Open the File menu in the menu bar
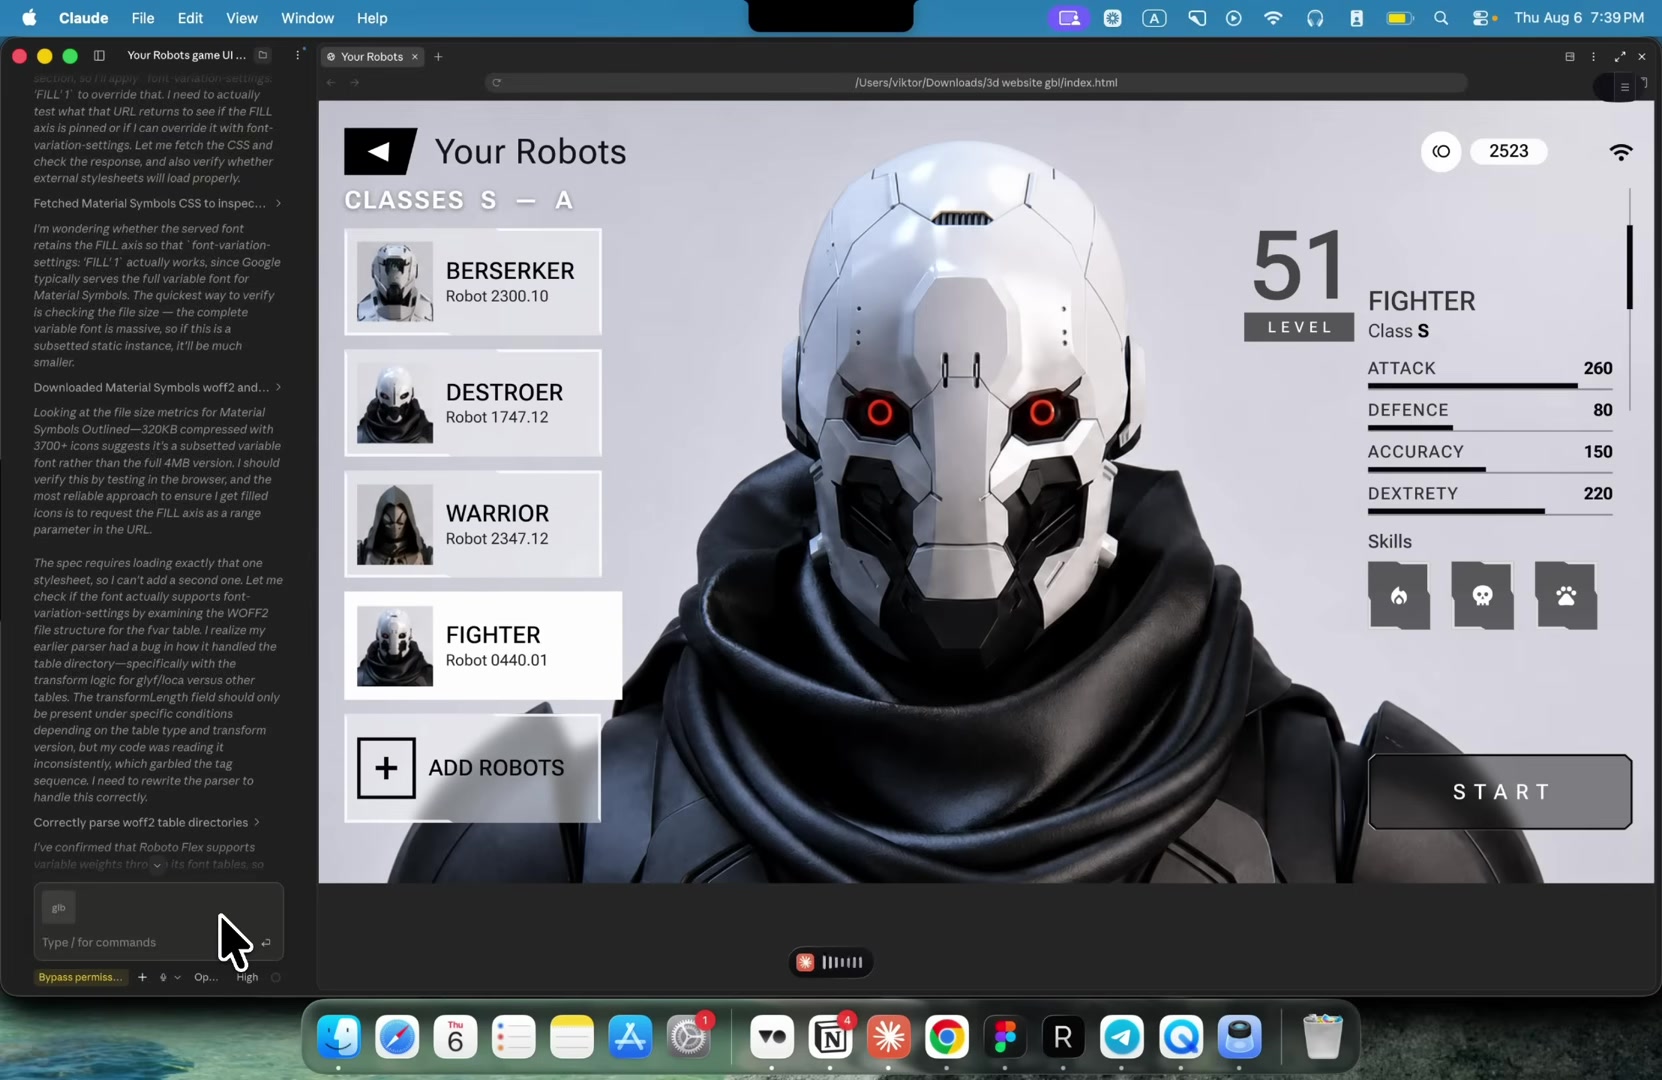Screen dimensions: 1662x1080 pyautogui.click(x=143, y=18)
